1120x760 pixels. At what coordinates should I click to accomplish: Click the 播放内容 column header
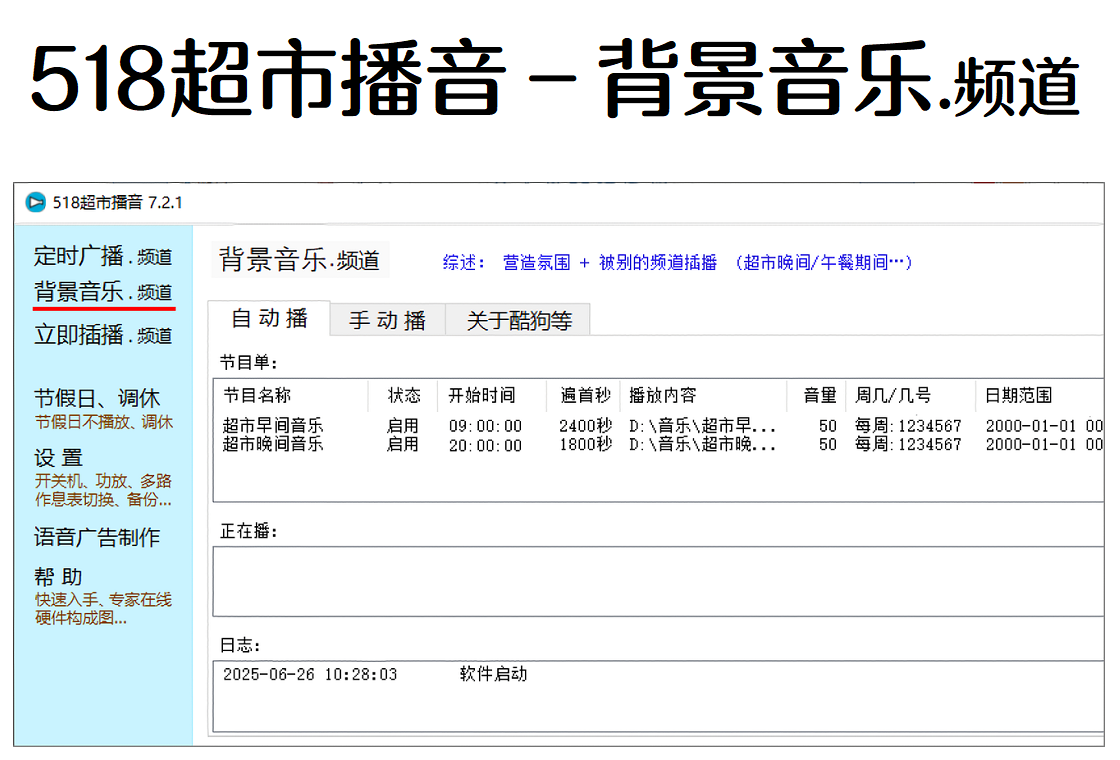662,395
